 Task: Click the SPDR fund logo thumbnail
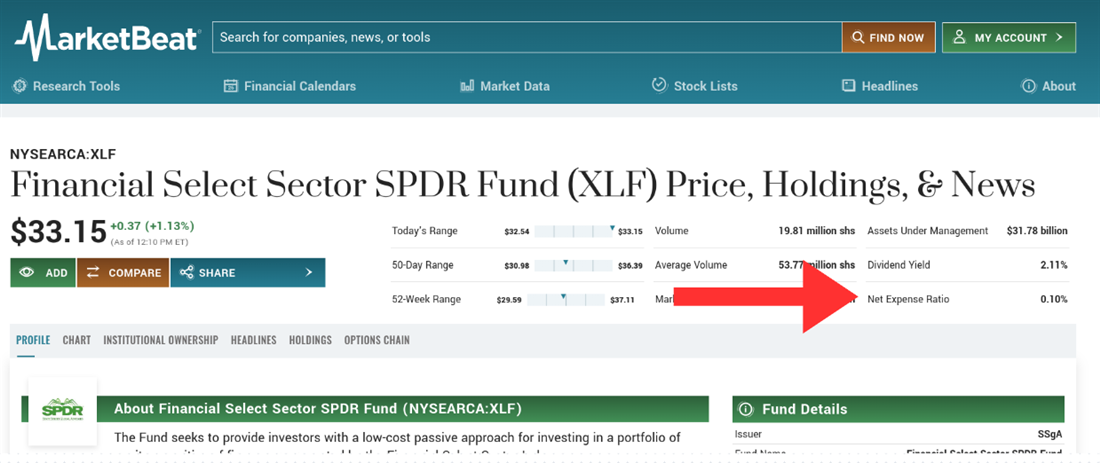[x=63, y=410]
